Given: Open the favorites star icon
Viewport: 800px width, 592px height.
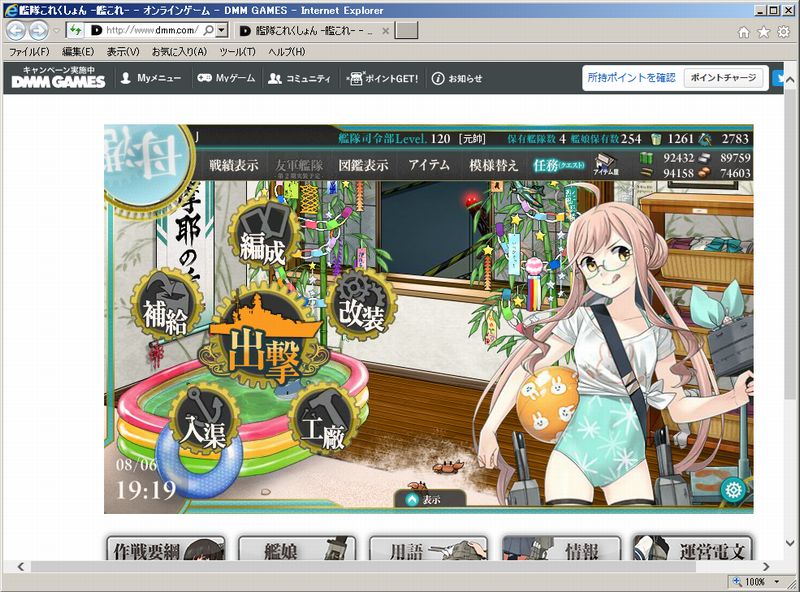Looking at the screenshot, I should pyautogui.click(x=763, y=32).
